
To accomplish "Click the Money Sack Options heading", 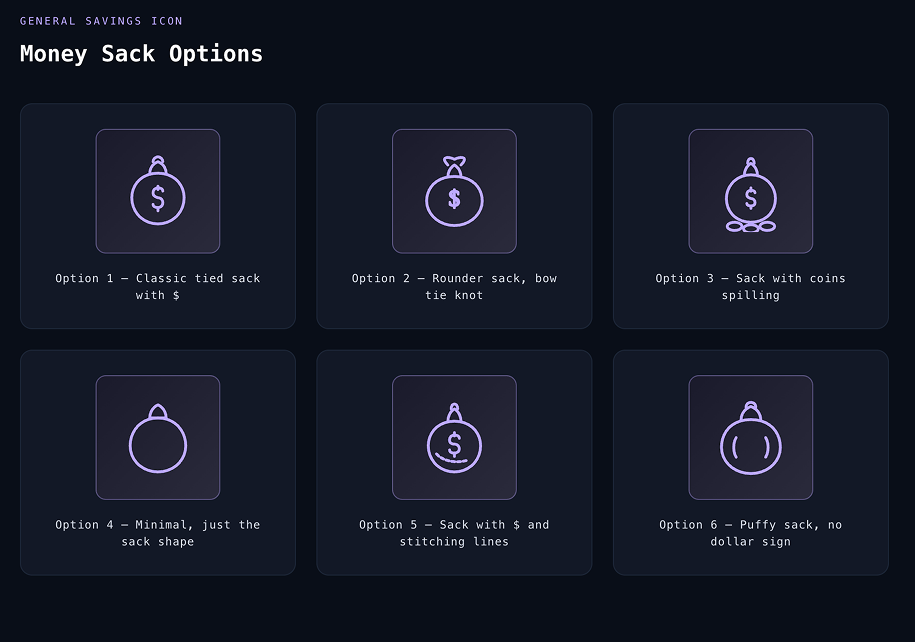I will (141, 54).
